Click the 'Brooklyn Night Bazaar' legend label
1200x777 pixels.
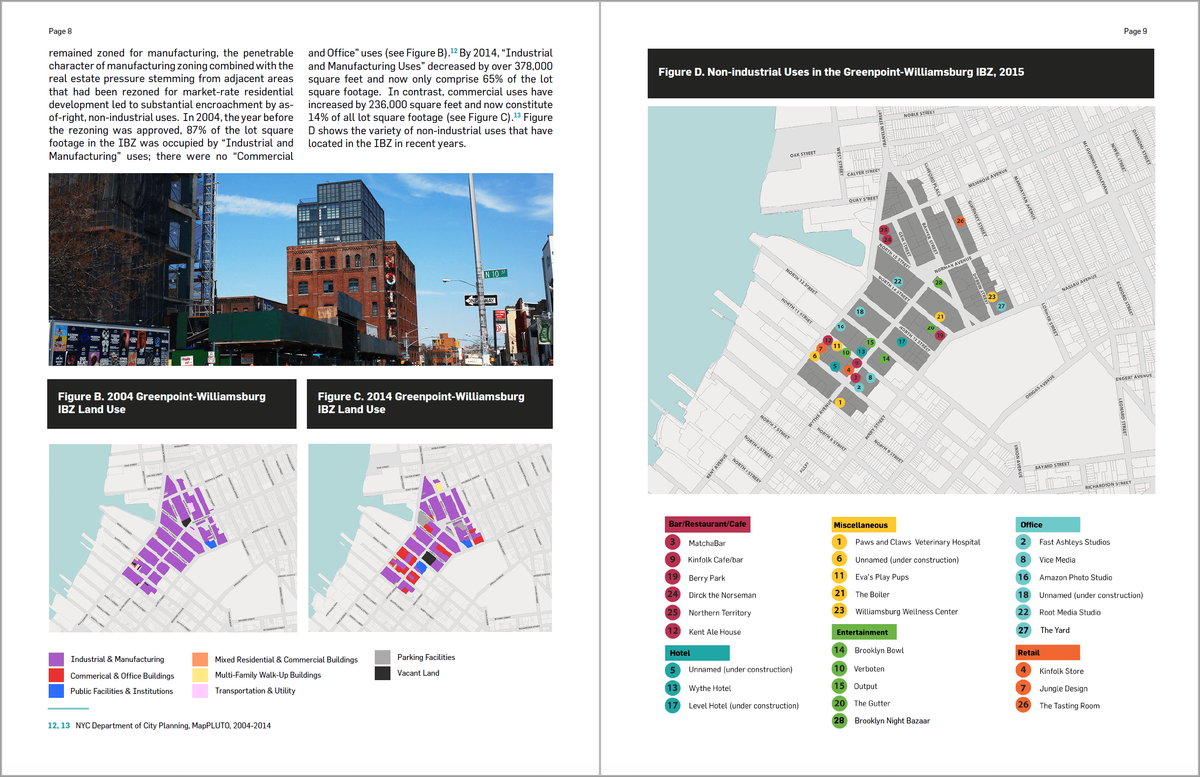click(892, 720)
